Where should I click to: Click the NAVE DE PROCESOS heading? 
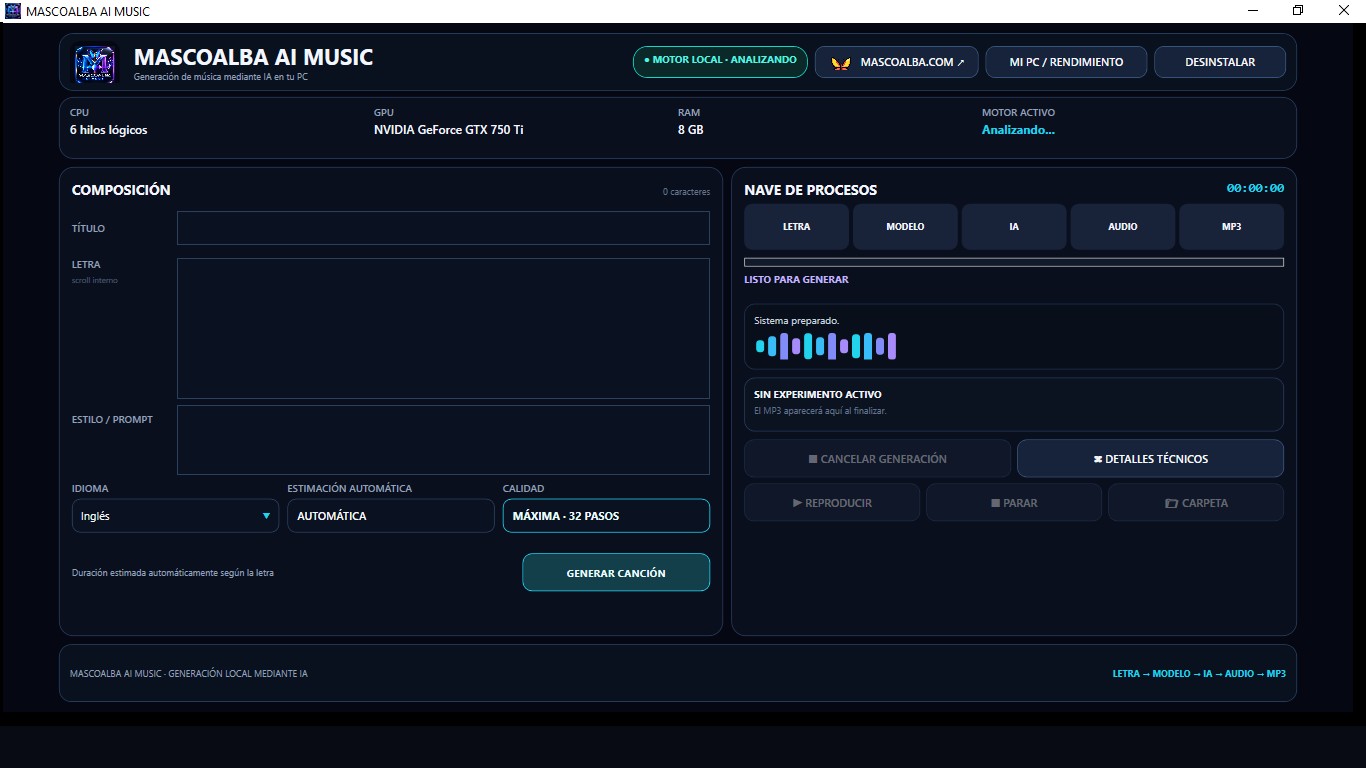[811, 190]
